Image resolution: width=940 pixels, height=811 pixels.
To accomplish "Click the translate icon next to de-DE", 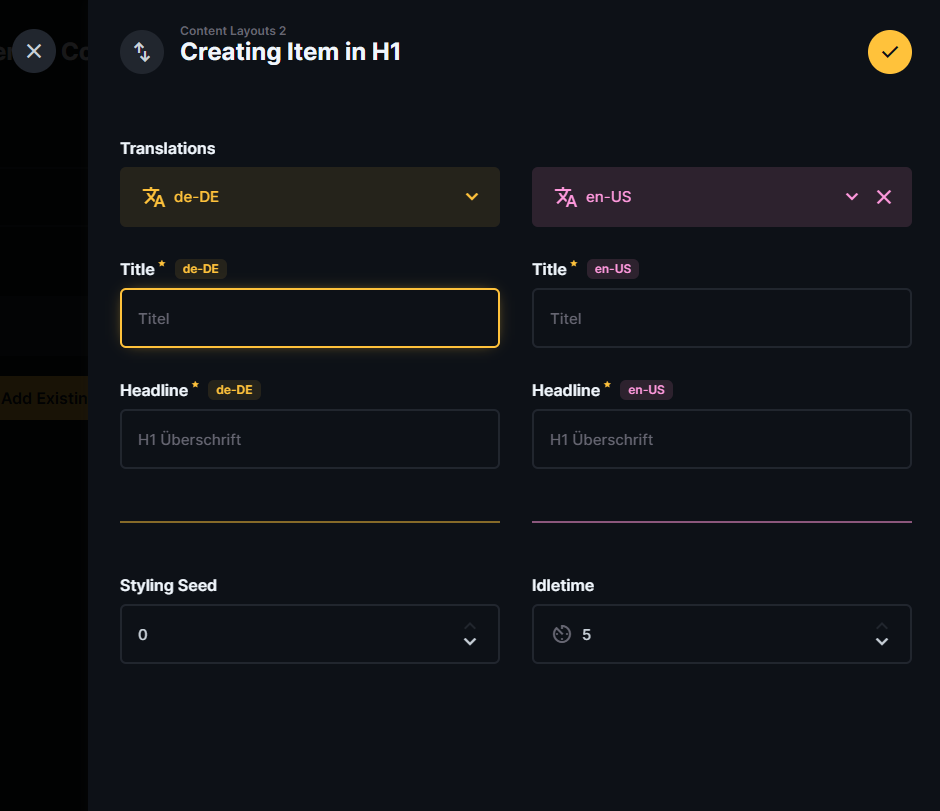I will click(x=154, y=197).
